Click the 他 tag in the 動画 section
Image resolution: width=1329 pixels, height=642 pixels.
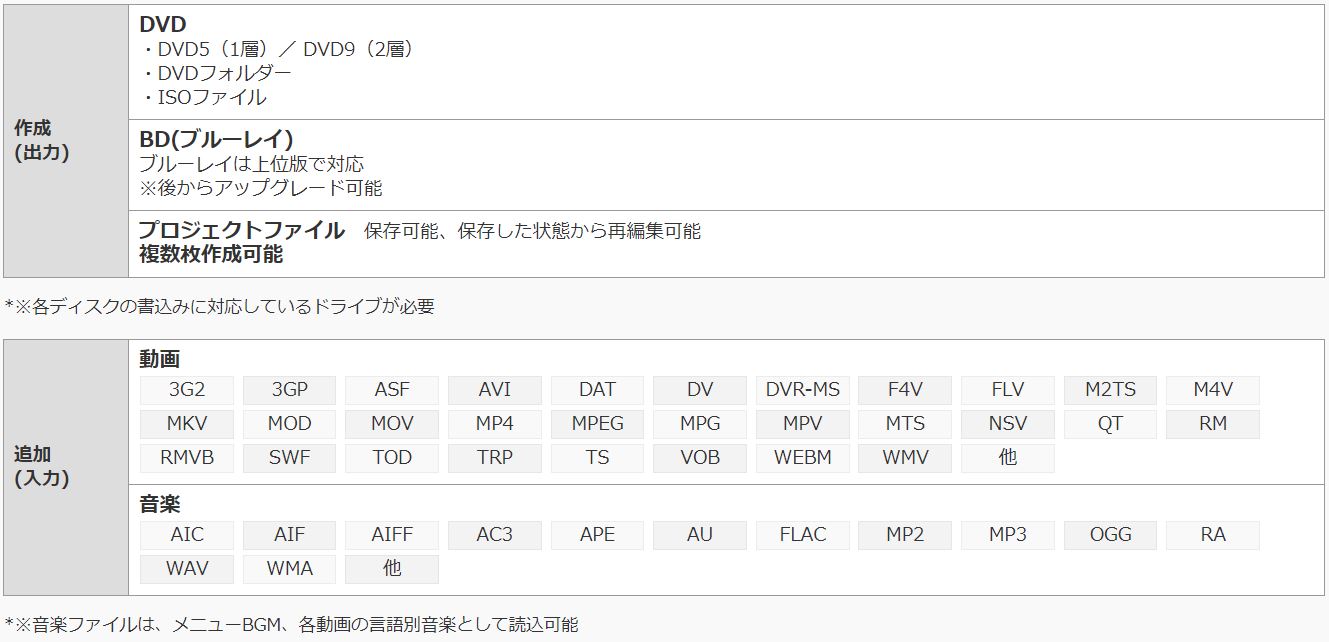coord(1008,458)
